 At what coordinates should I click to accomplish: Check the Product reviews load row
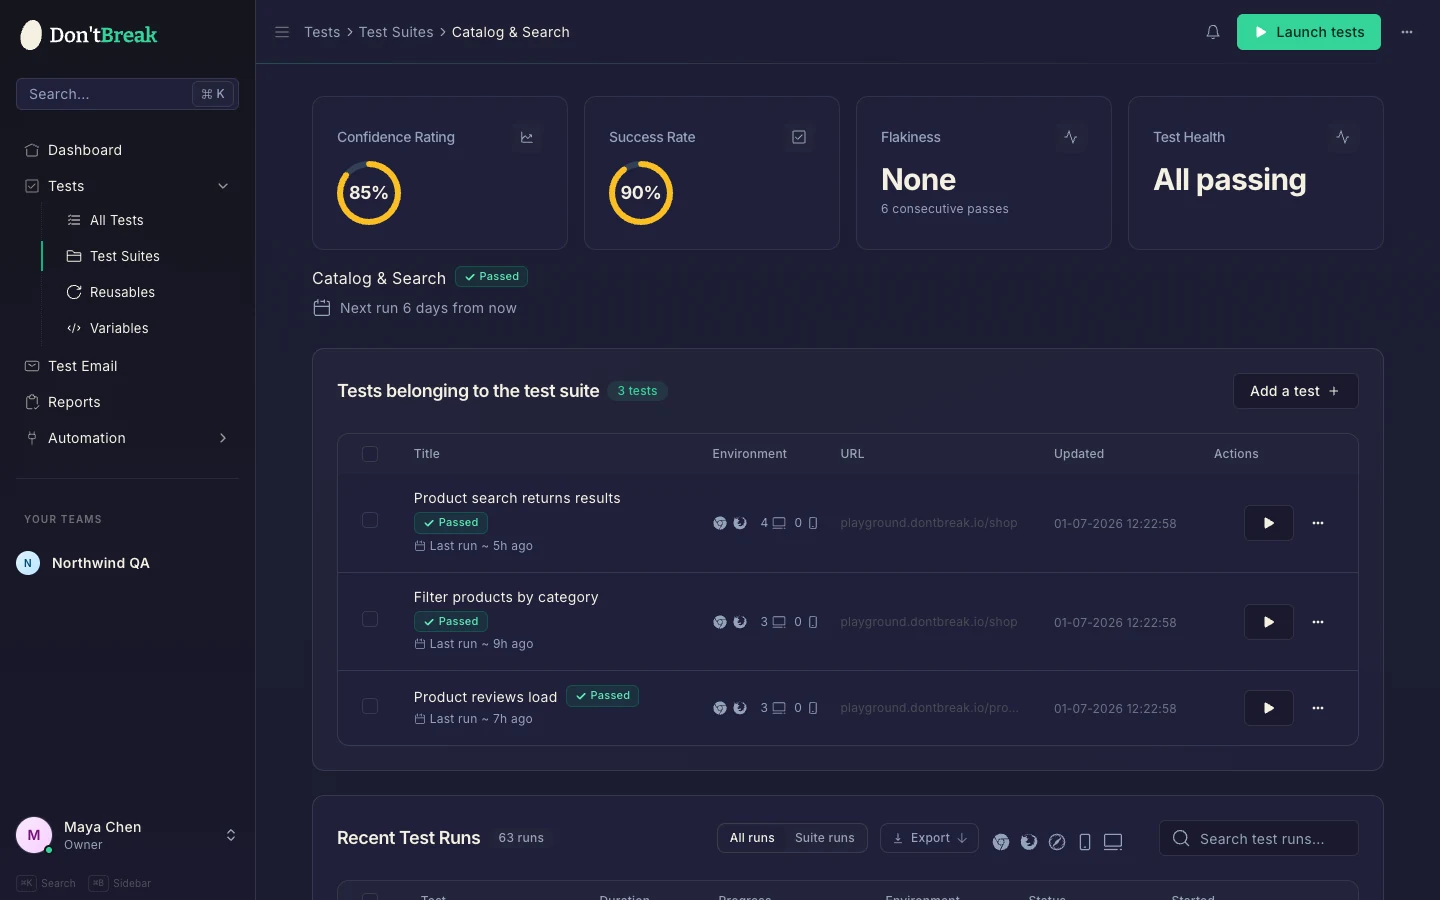[x=370, y=706]
